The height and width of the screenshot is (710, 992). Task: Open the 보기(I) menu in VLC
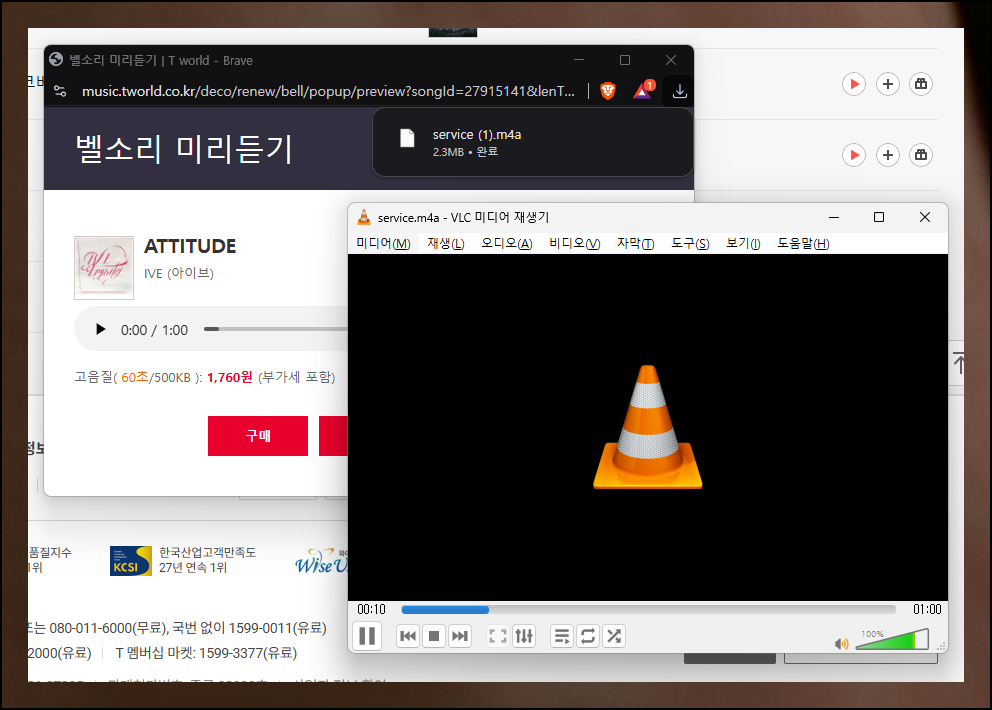(743, 244)
